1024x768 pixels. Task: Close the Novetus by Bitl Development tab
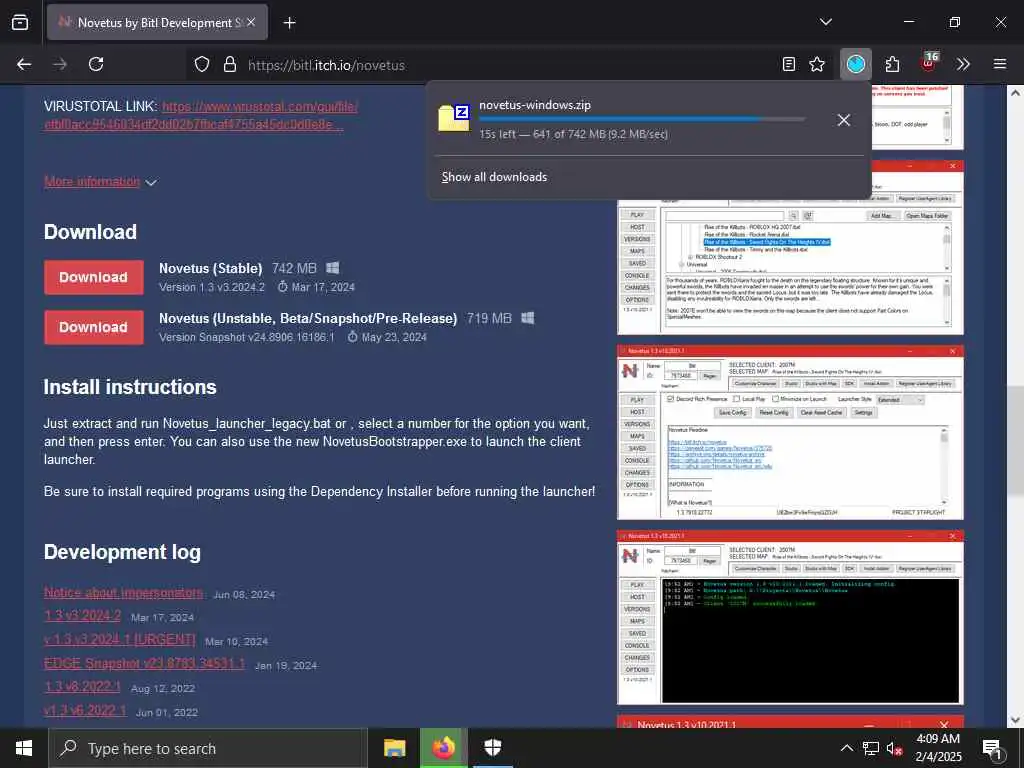tap(251, 22)
